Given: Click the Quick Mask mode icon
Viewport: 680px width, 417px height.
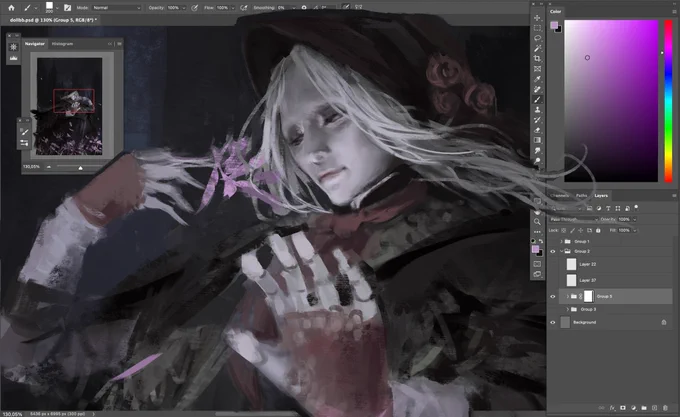Looking at the screenshot, I should pos(537,264).
